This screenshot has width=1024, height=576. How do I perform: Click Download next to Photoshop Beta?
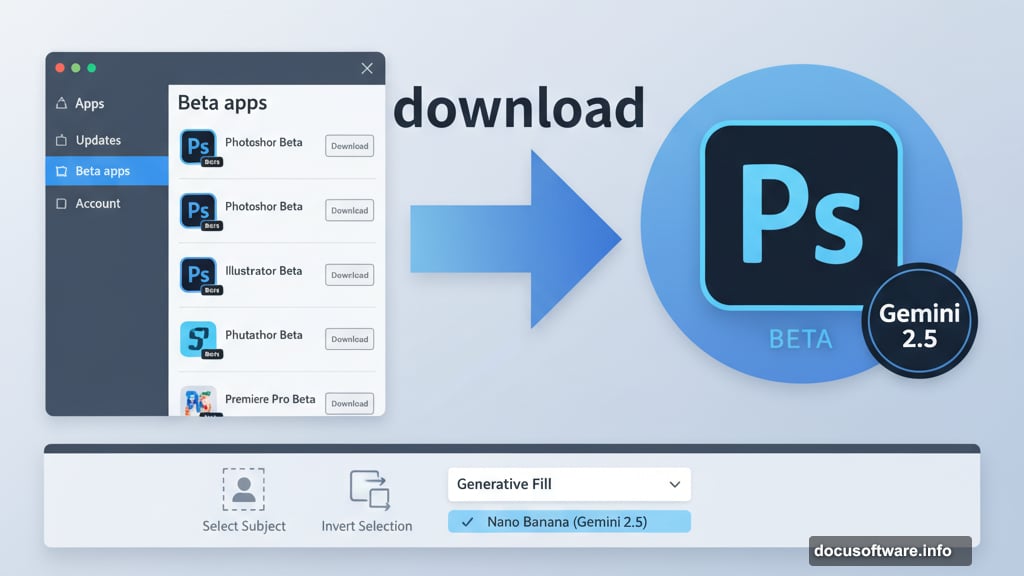point(348,146)
